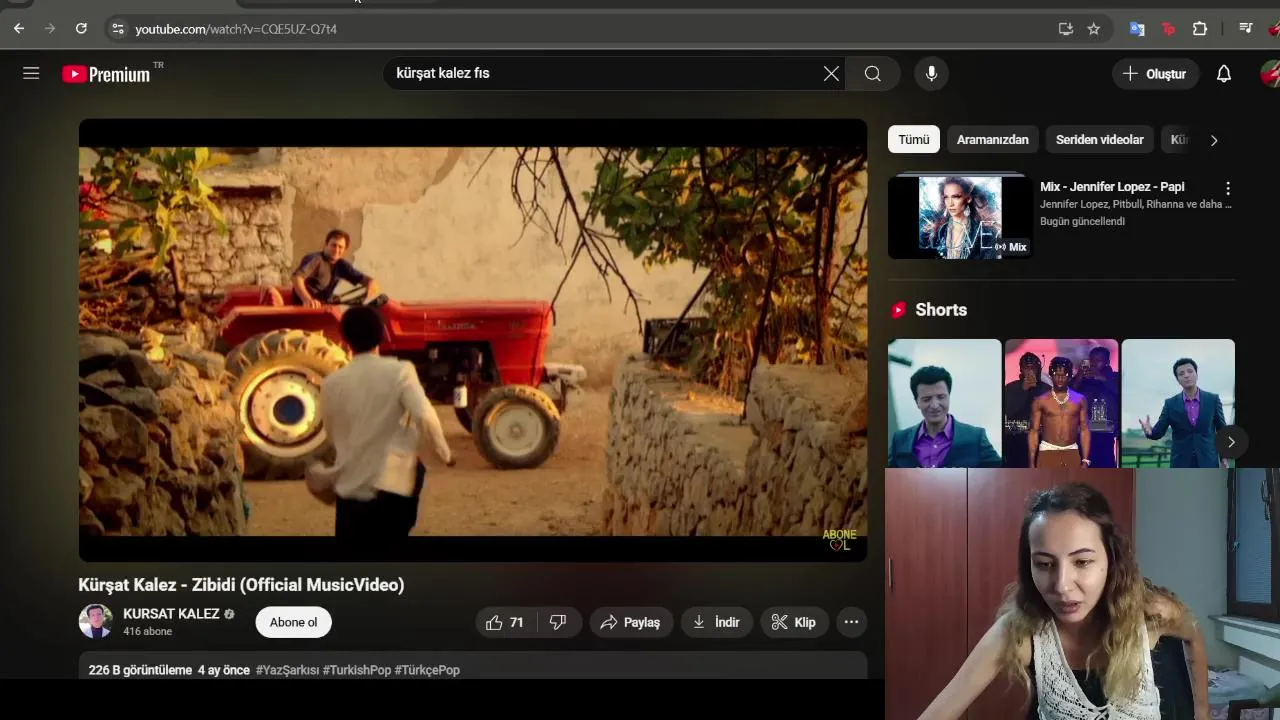Show next Shorts with arrow button
The width and height of the screenshot is (1280, 720).
click(x=1231, y=442)
